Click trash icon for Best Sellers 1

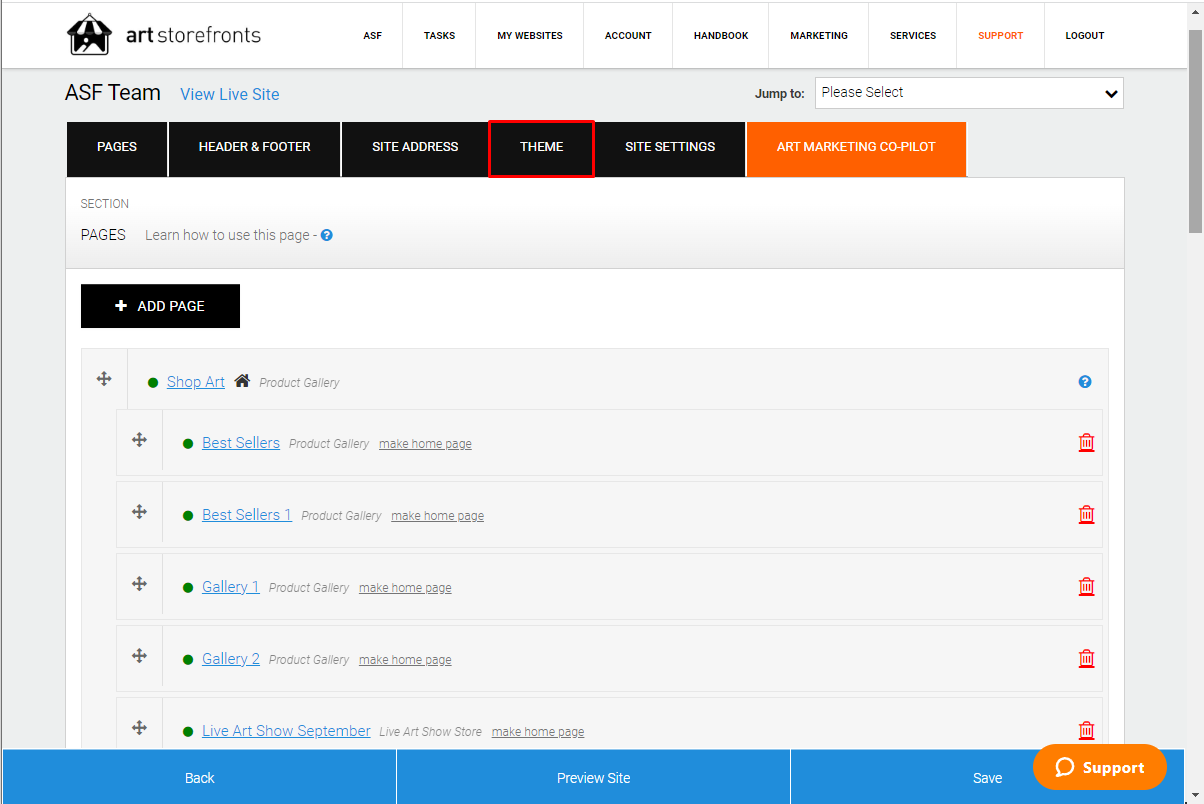[1086, 515]
